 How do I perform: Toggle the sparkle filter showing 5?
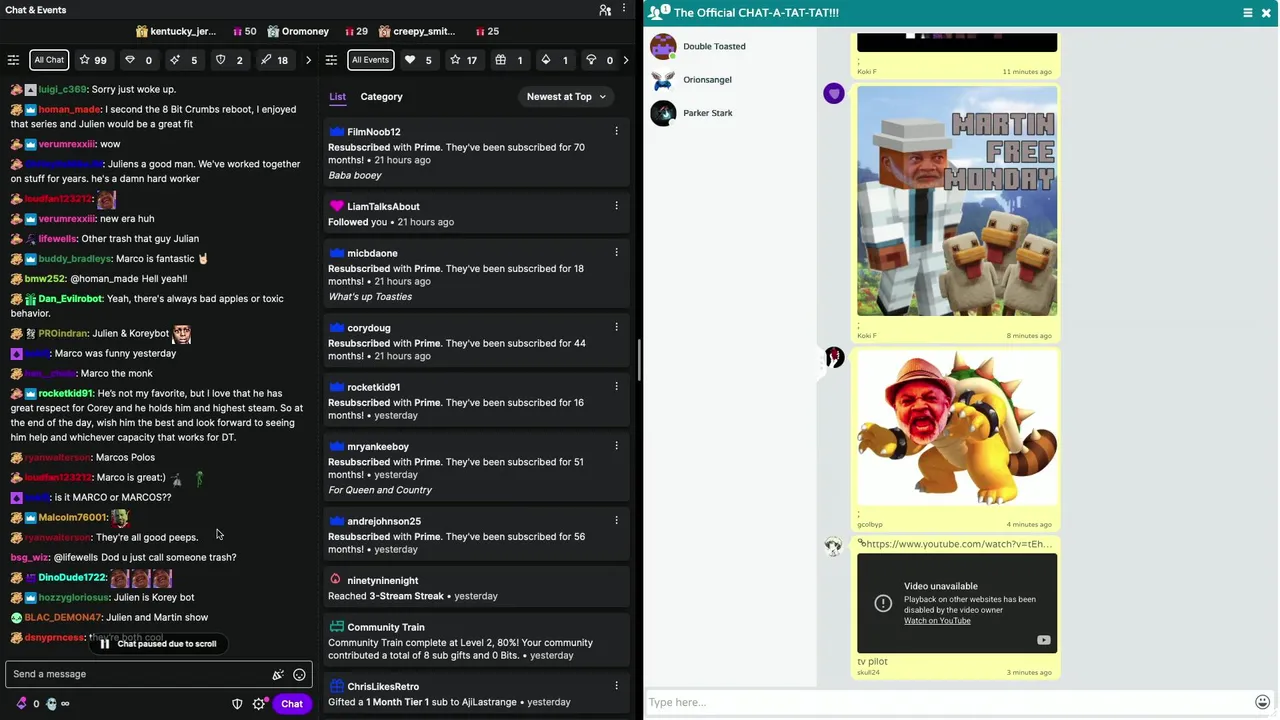coord(184,60)
